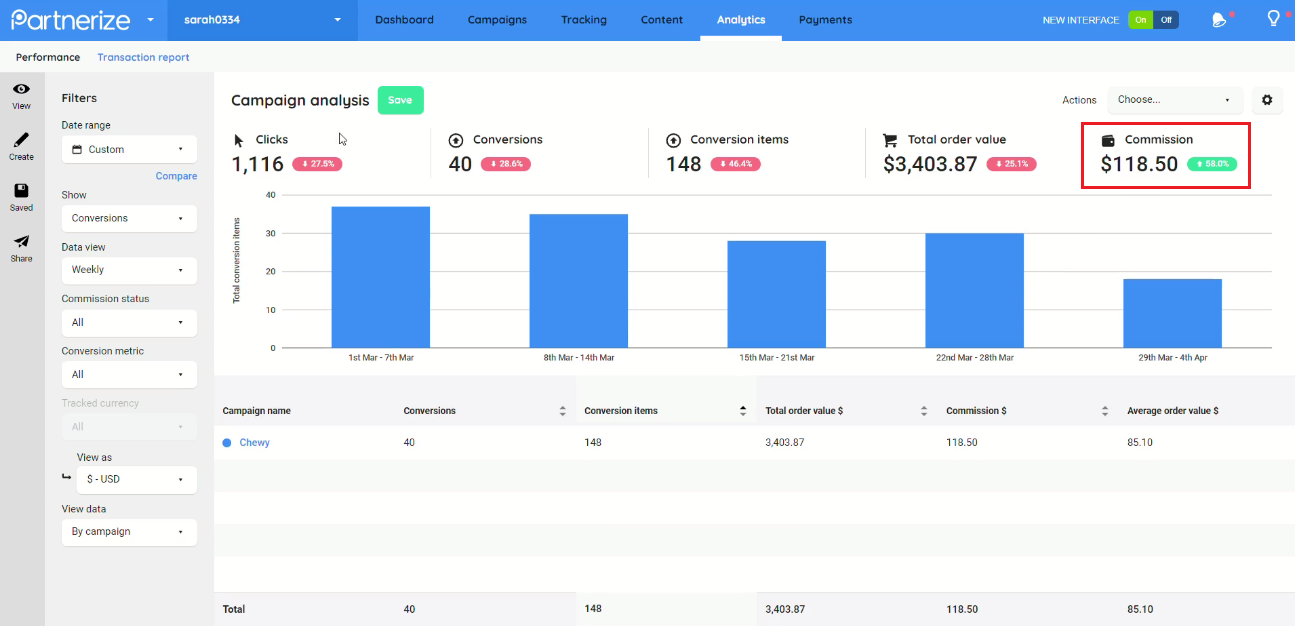
Task: Open the View as $ - USD dropdown
Action: tap(137, 479)
